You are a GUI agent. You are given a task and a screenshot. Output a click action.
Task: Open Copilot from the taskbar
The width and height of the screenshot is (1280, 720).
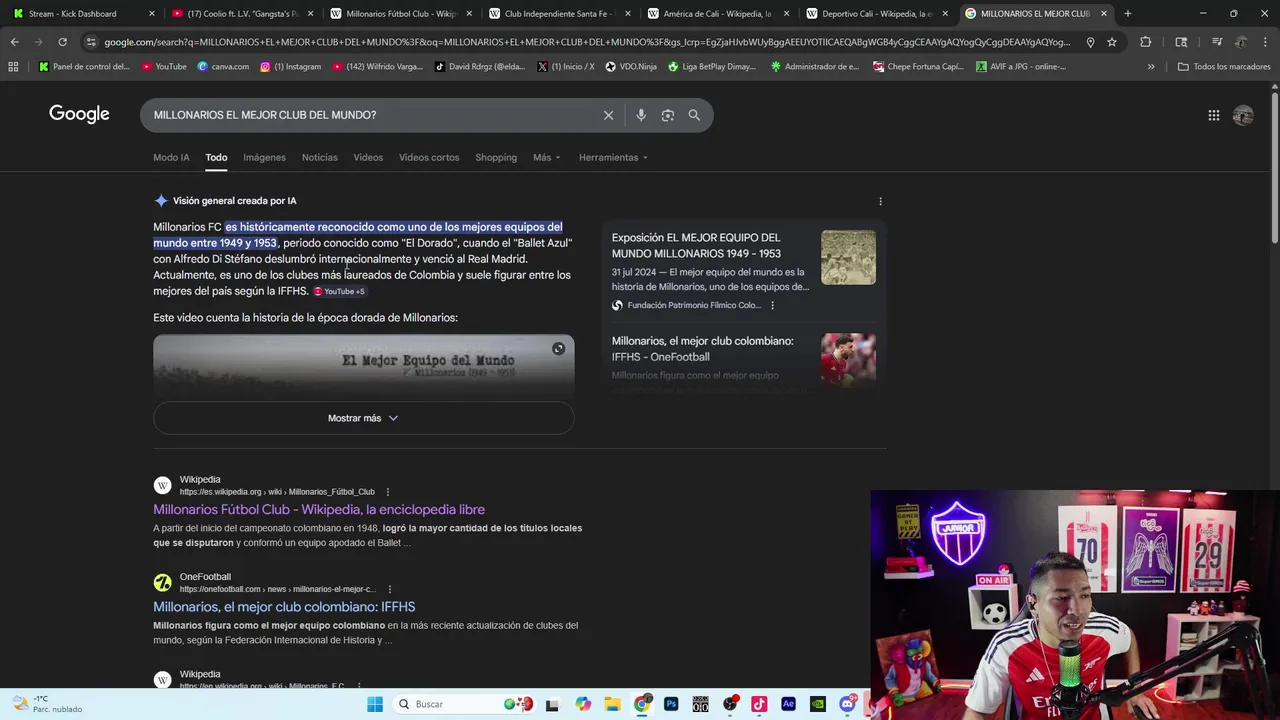583,704
